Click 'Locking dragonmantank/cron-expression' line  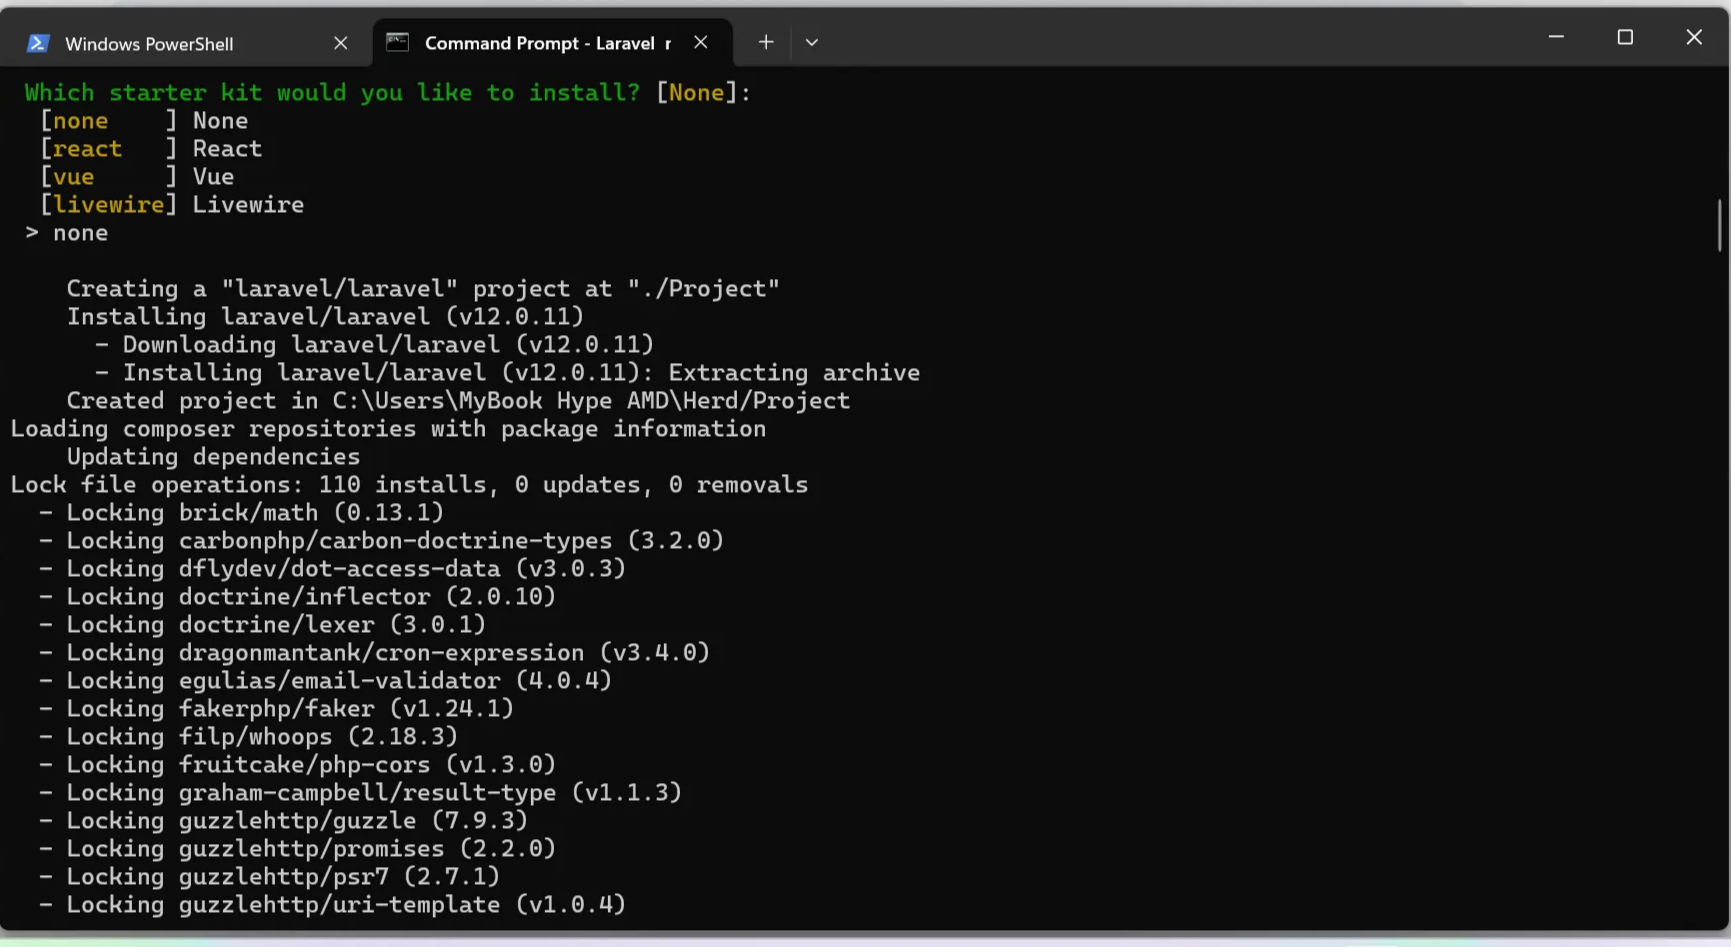374,653
